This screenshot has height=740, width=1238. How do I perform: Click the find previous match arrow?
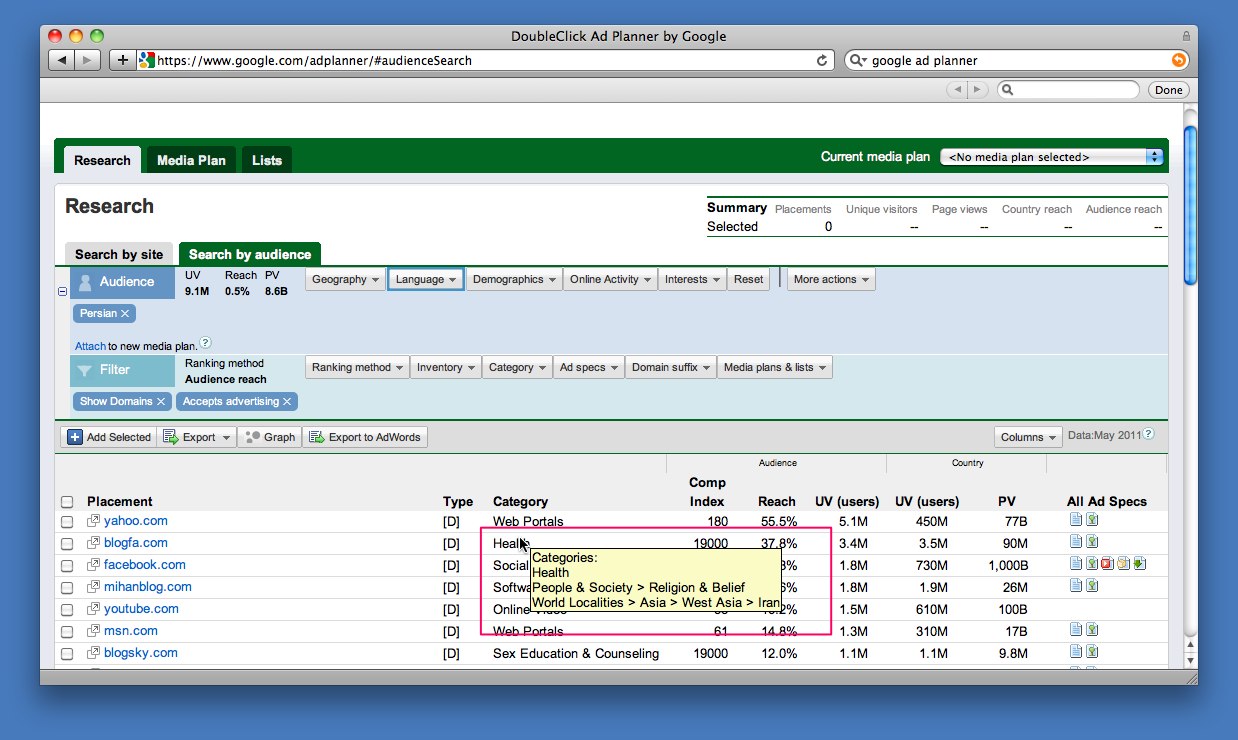pos(957,90)
